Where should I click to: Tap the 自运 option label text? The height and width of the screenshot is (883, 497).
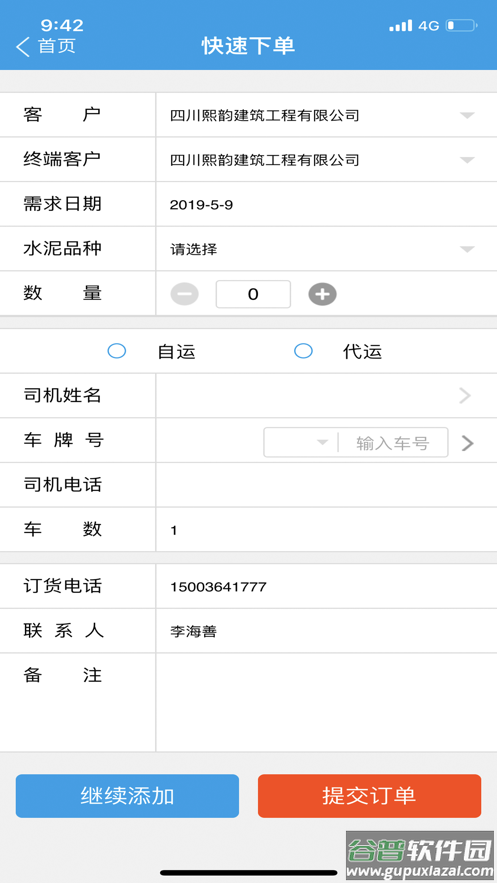tap(176, 352)
